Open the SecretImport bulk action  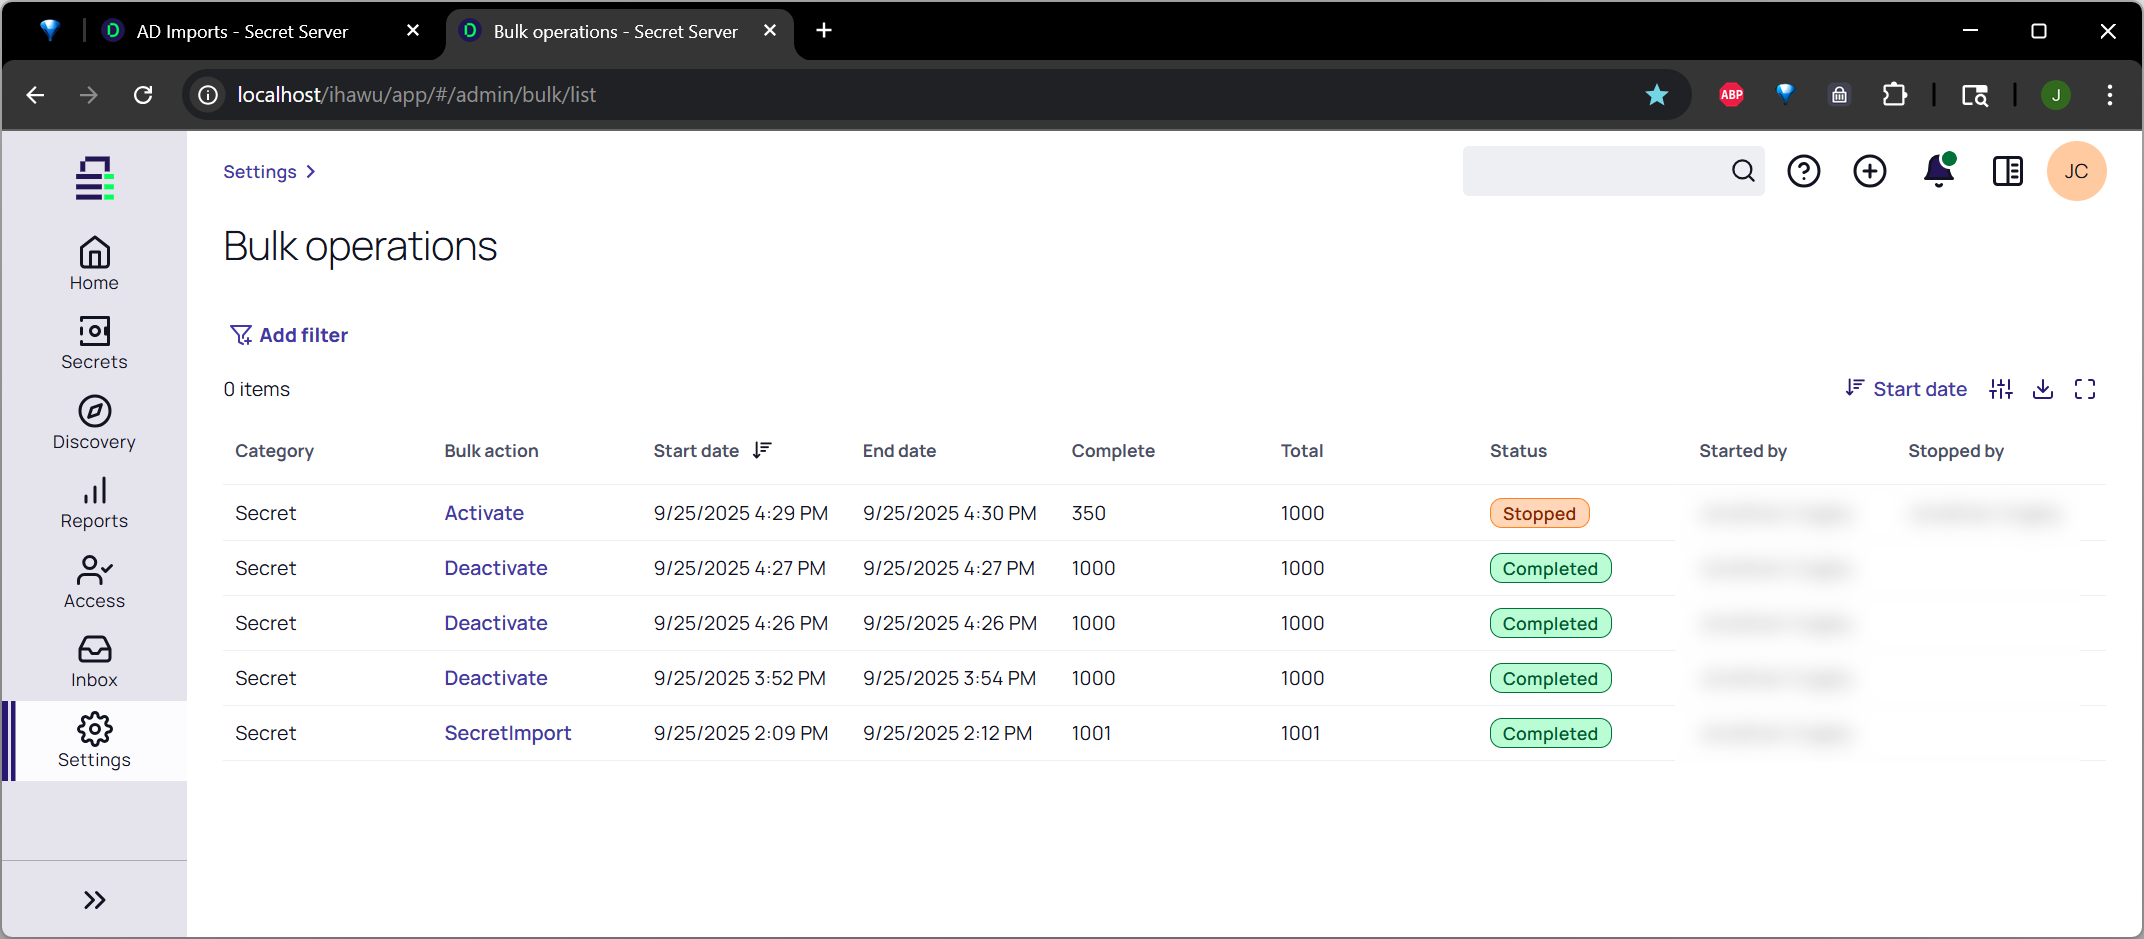pos(507,733)
